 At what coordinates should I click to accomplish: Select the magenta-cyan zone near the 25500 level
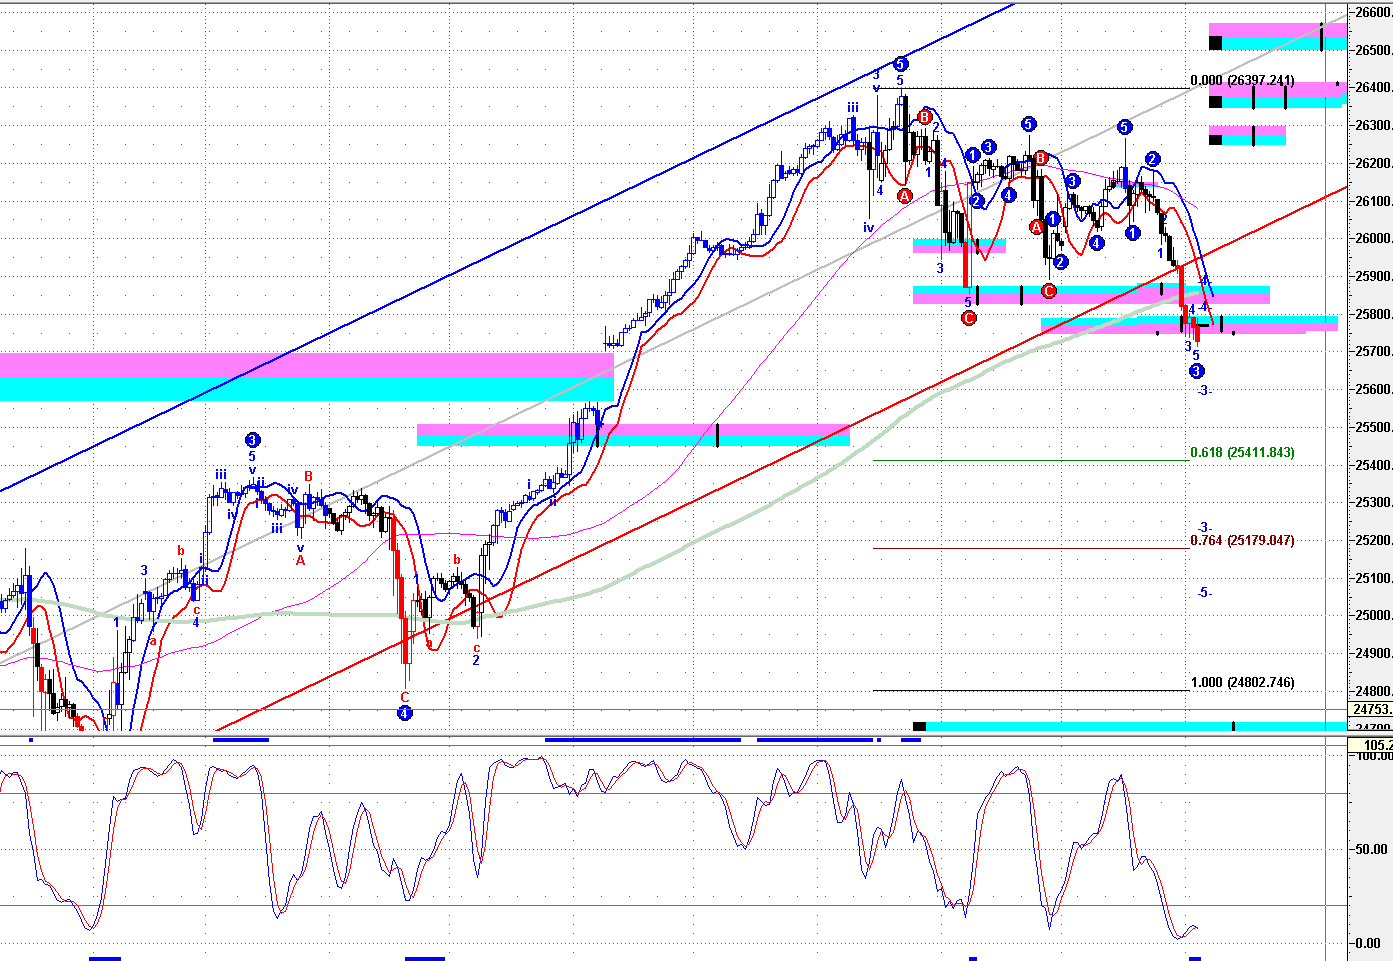632,435
